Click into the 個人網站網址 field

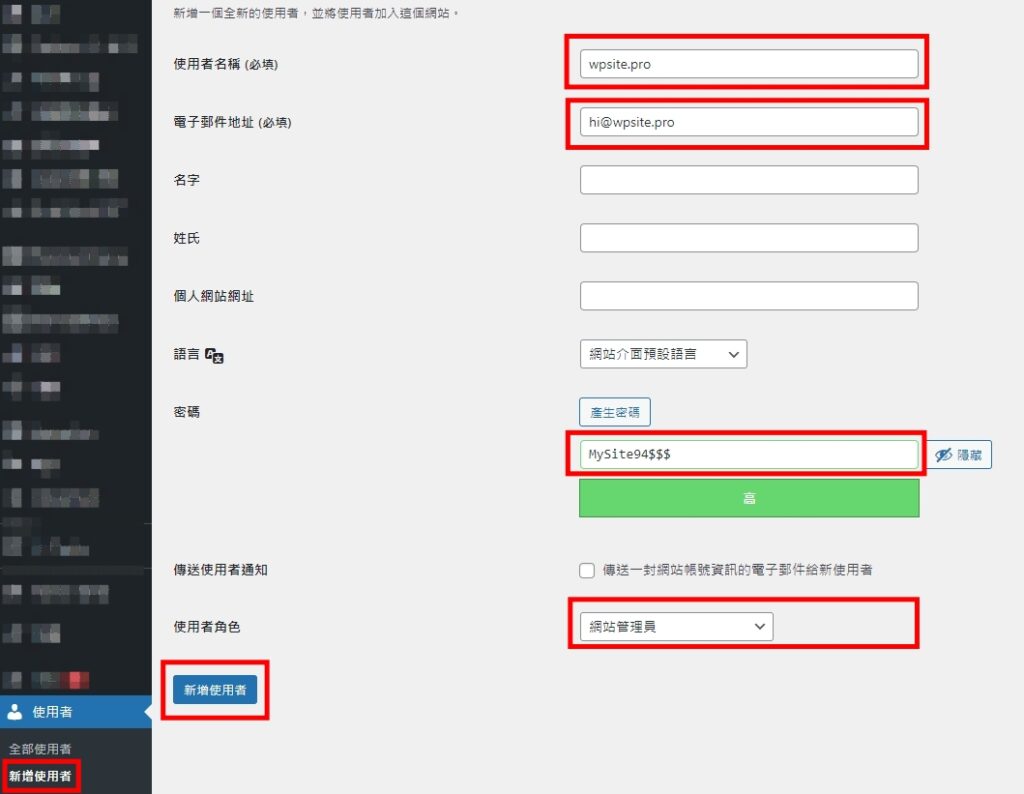748,296
